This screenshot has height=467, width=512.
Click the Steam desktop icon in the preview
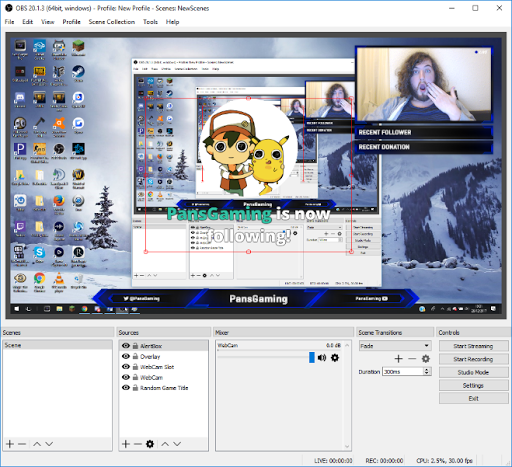click(78, 71)
